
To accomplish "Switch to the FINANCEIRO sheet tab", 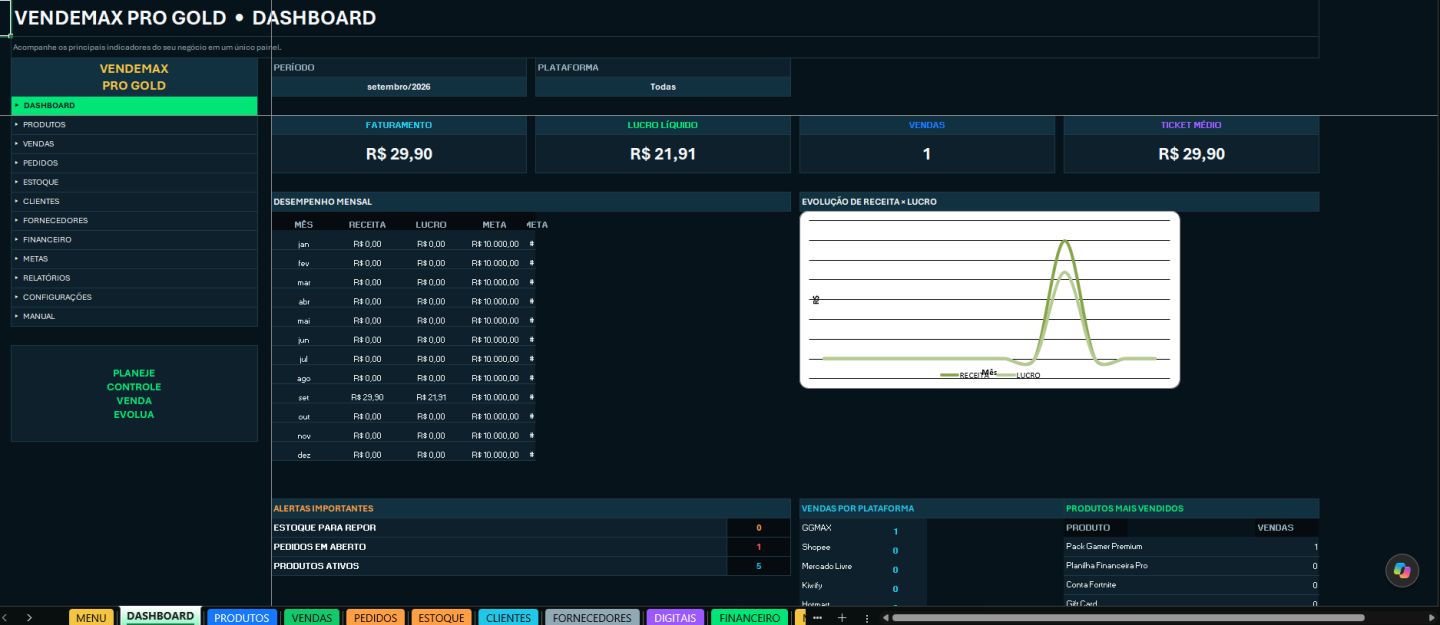I will [750, 618].
